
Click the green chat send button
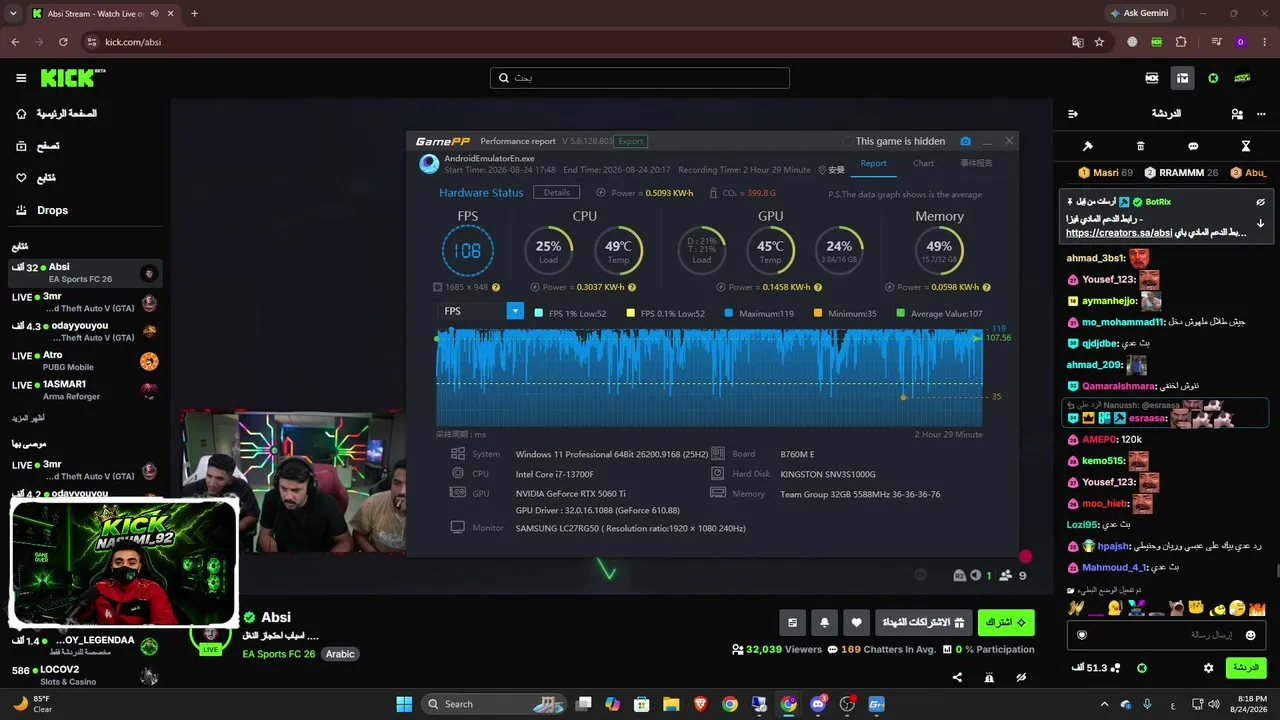tap(1246, 667)
